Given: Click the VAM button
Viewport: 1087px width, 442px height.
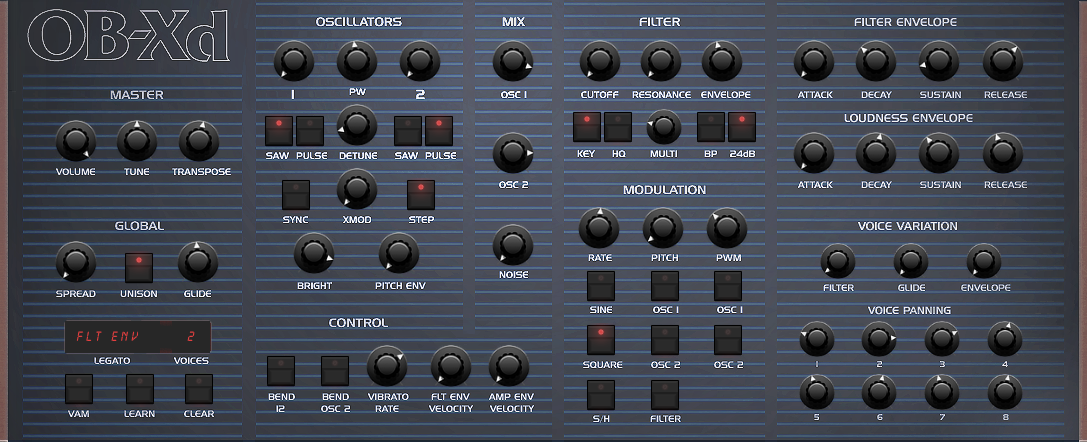Looking at the screenshot, I should [78, 389].
